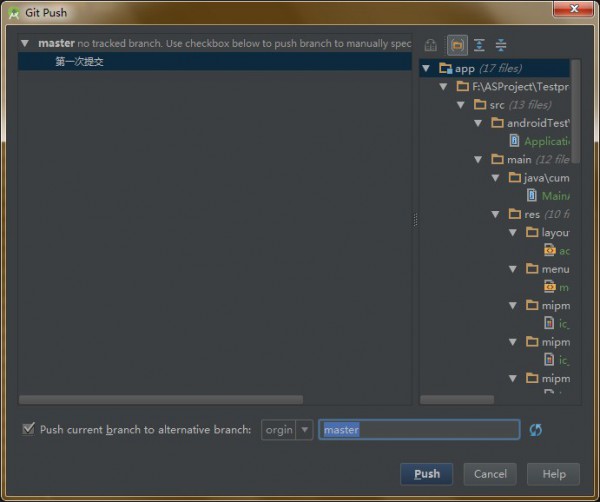Click the bold master branch label
Screen dimensions: 600x502
56,43
